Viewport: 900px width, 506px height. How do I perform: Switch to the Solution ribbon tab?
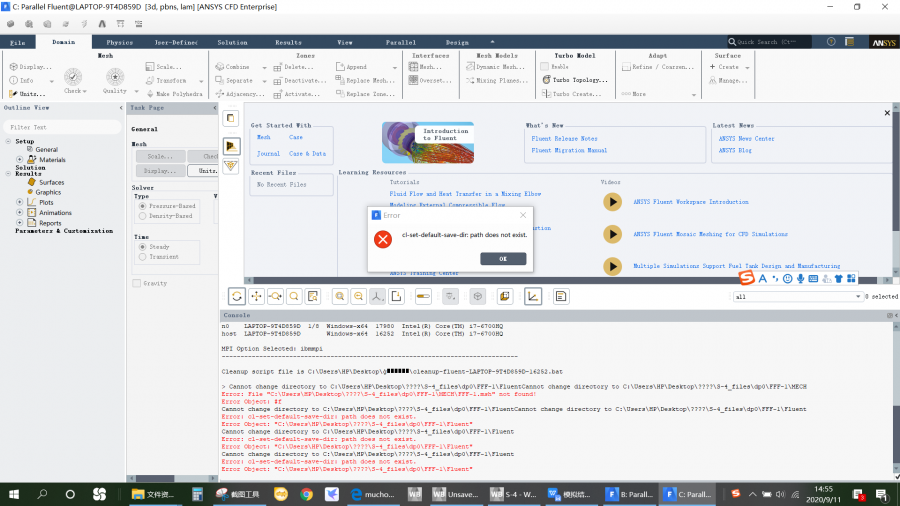pyautogui.click(x=232, y=42)
